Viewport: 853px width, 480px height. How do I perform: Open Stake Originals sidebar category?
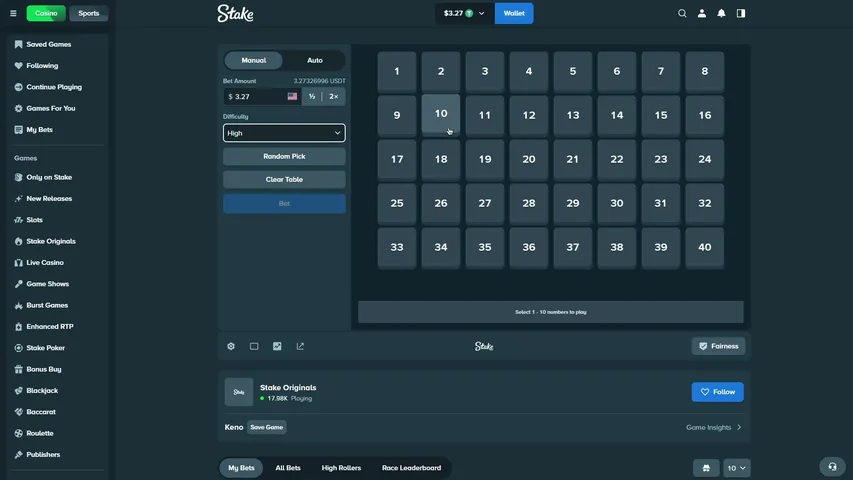click(x=51, y=241)
